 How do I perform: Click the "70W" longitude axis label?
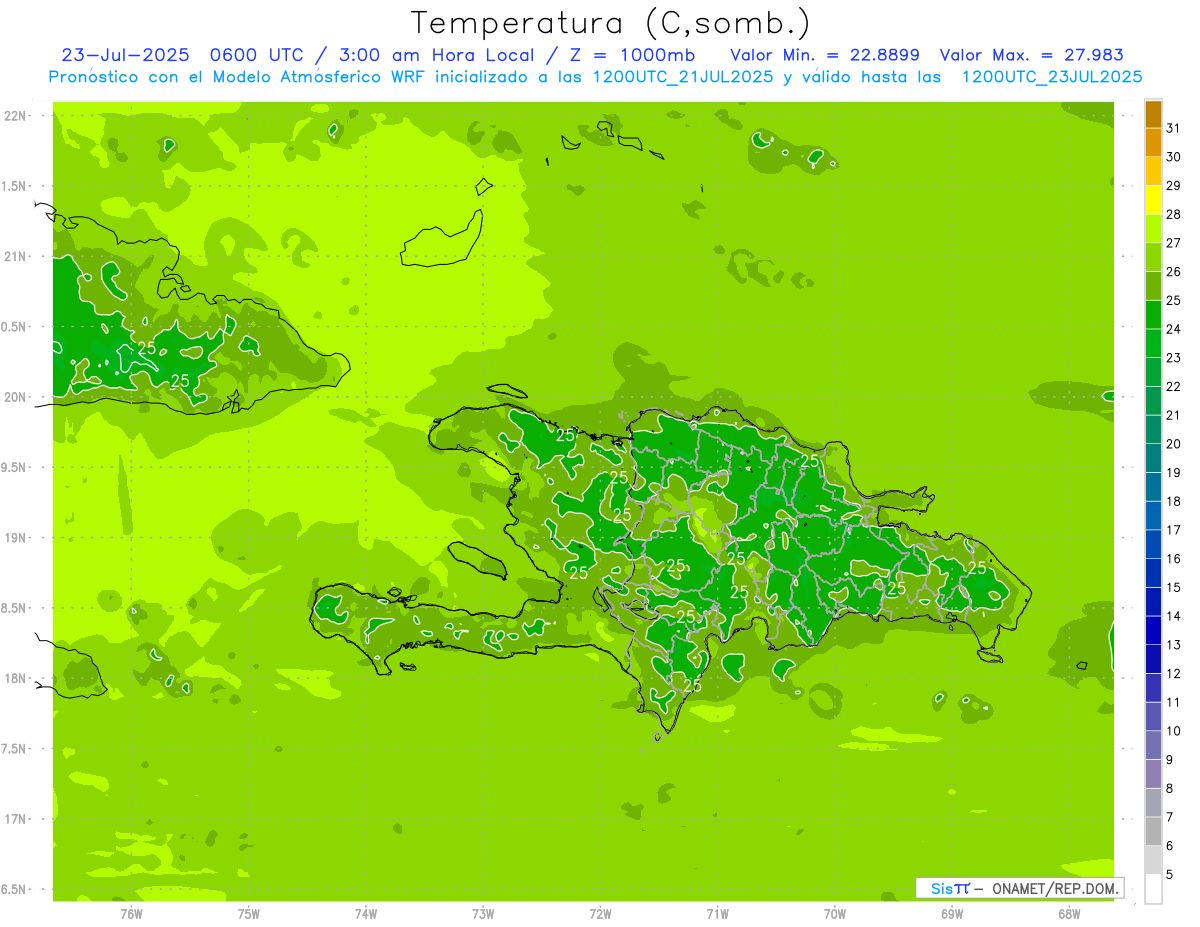click(835, 913)
